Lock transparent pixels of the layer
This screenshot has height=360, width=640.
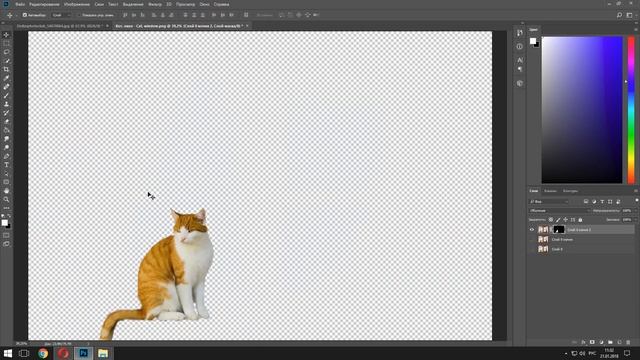click(x=551, y=220)
